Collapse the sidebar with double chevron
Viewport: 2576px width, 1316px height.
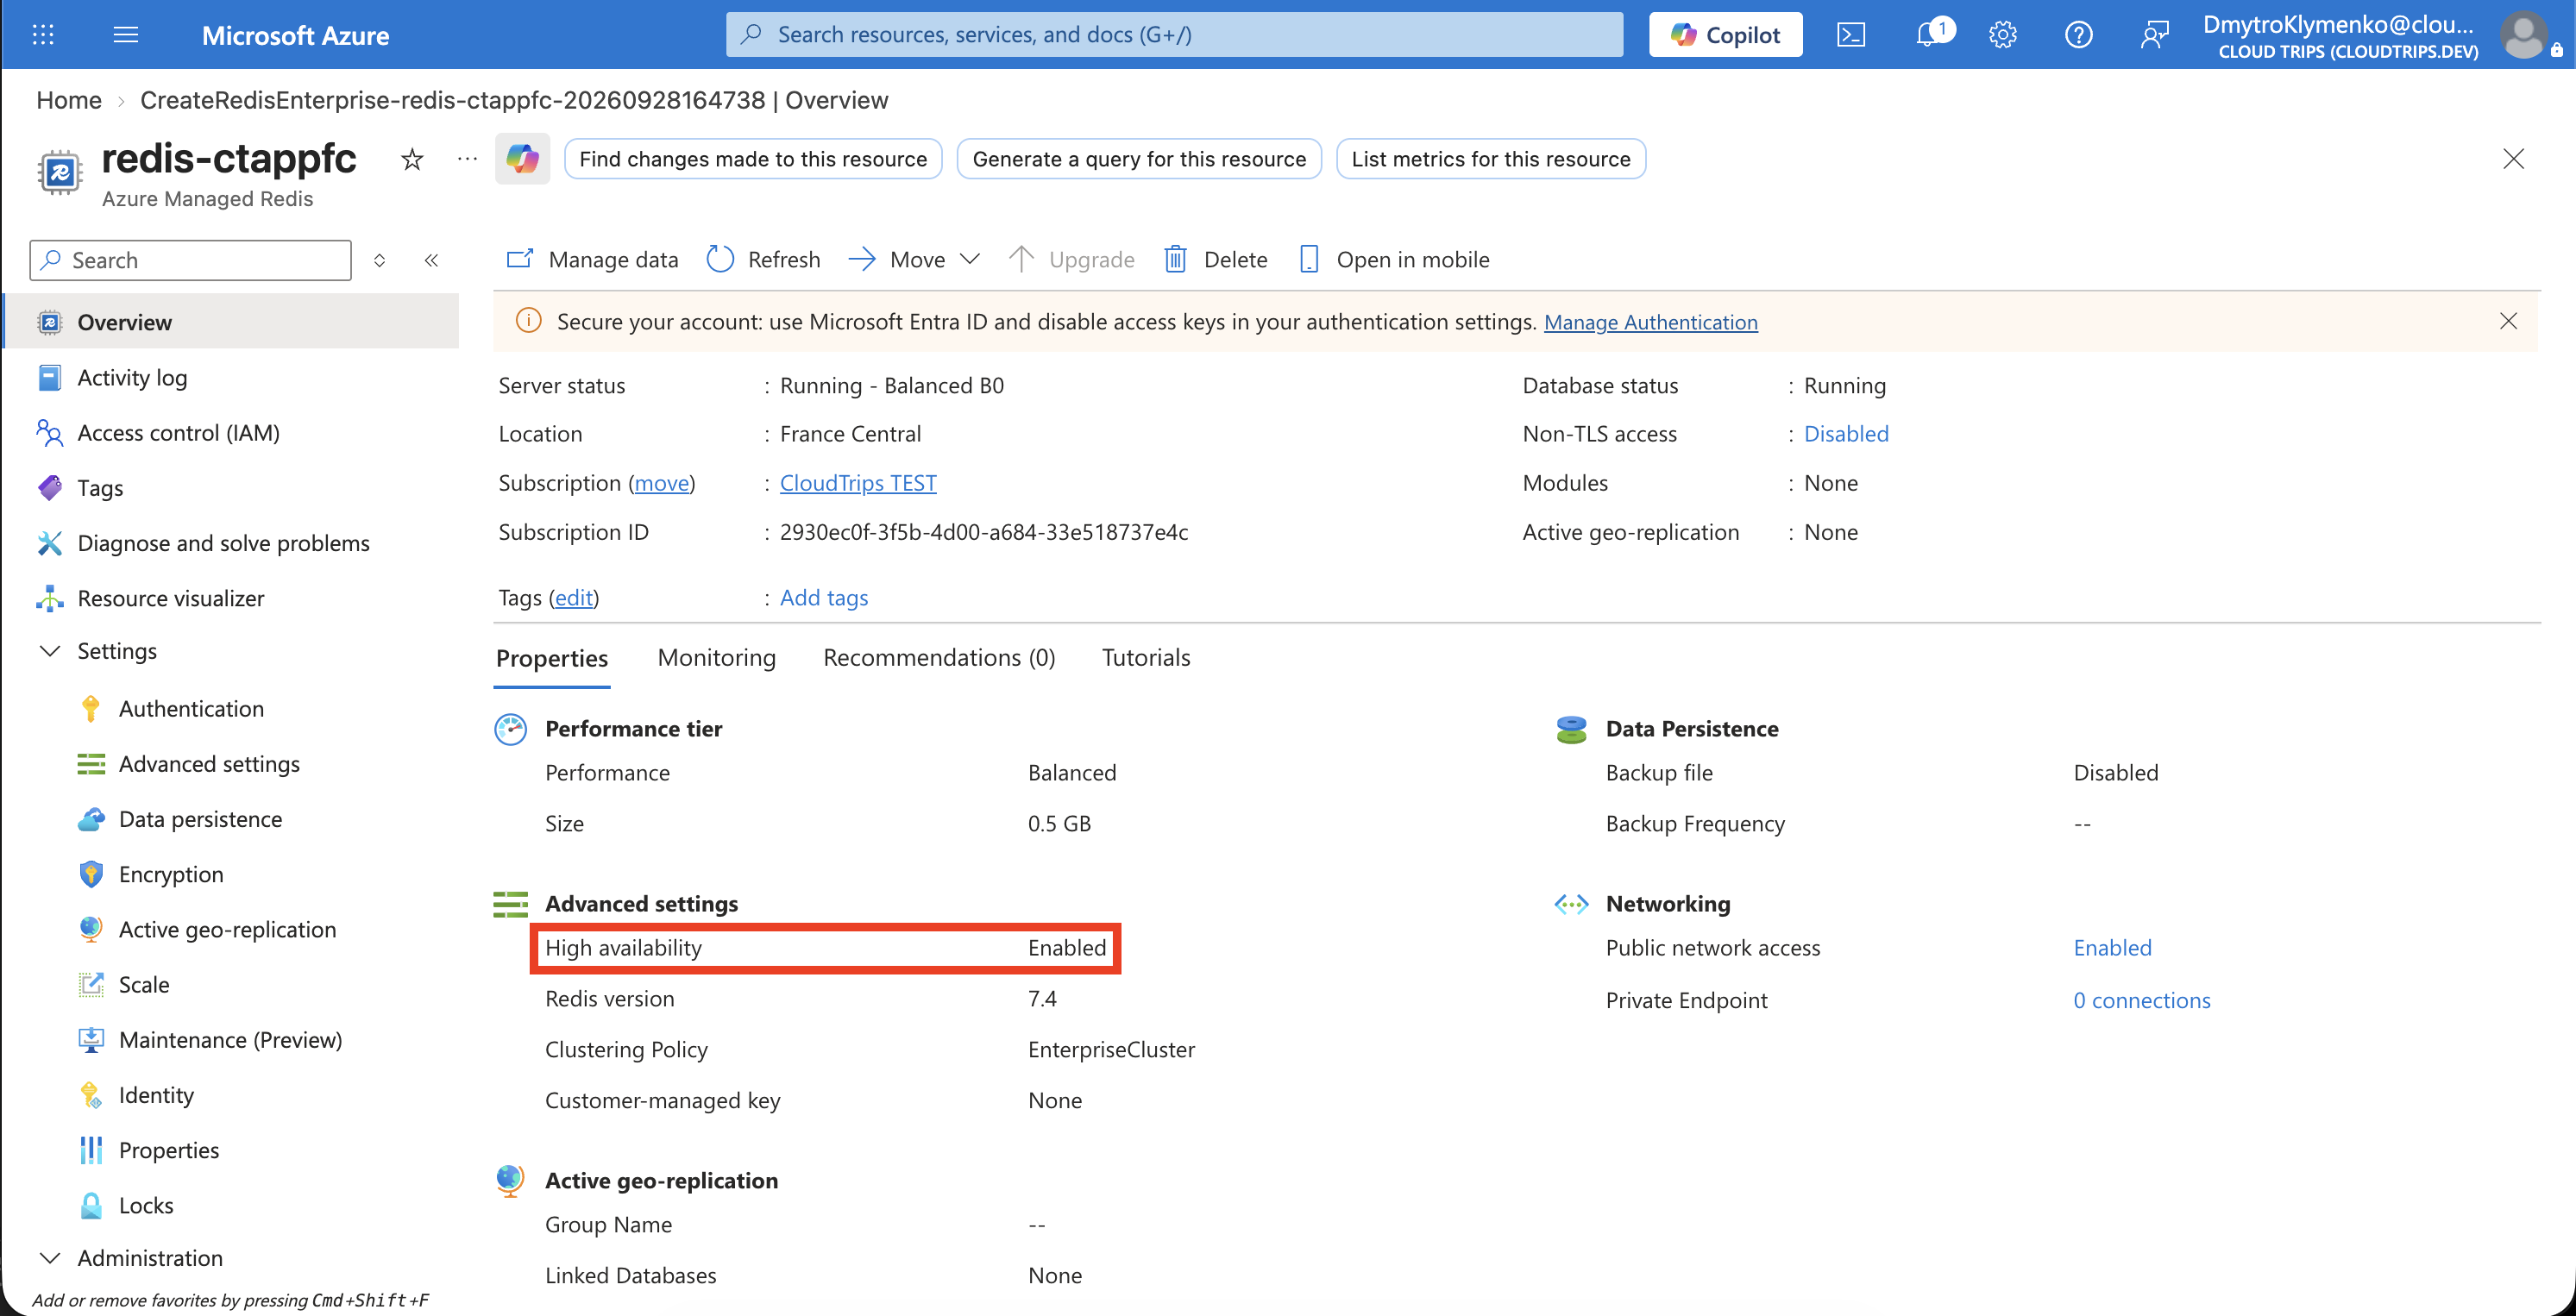click(431, 260)
